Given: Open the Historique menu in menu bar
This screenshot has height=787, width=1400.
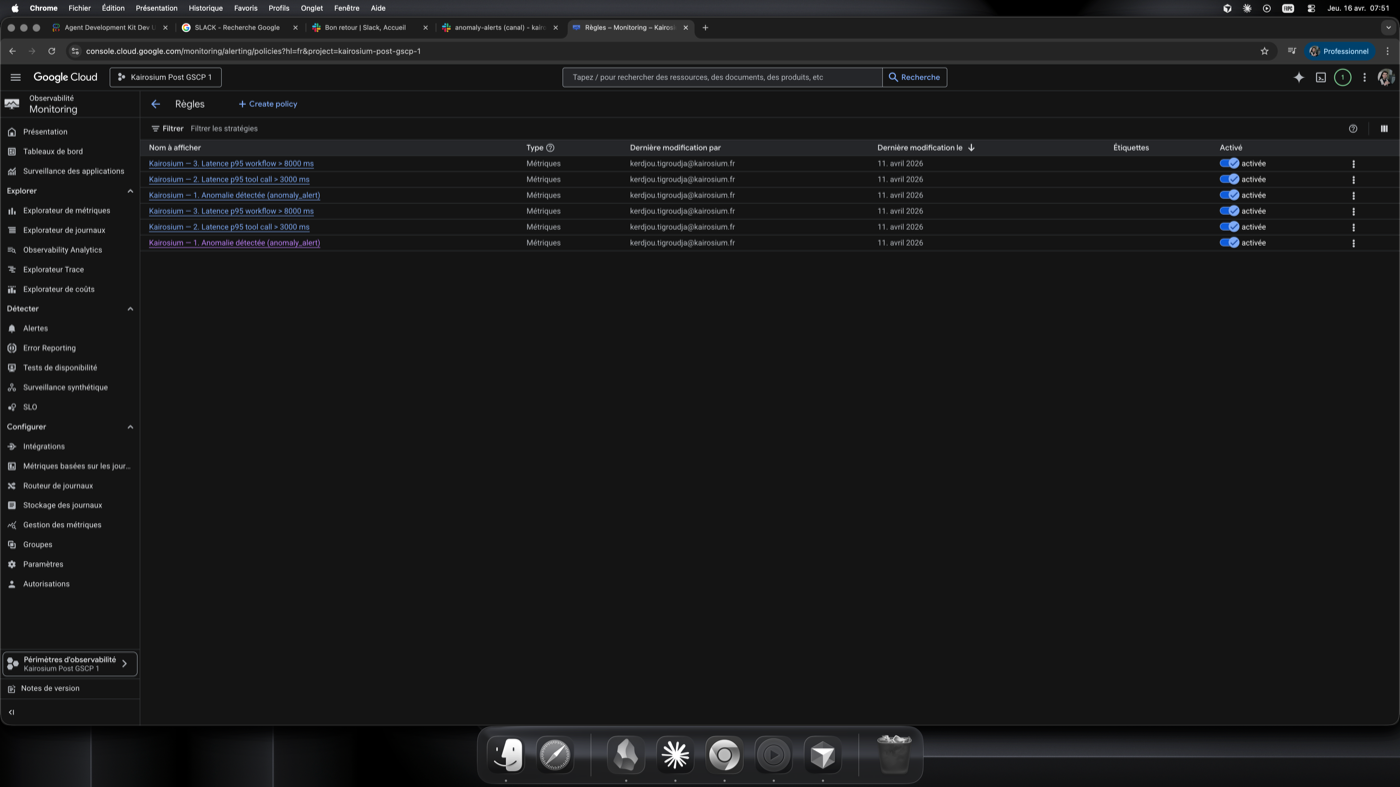Looking at the screenshot, I should (x=206, y=8).
